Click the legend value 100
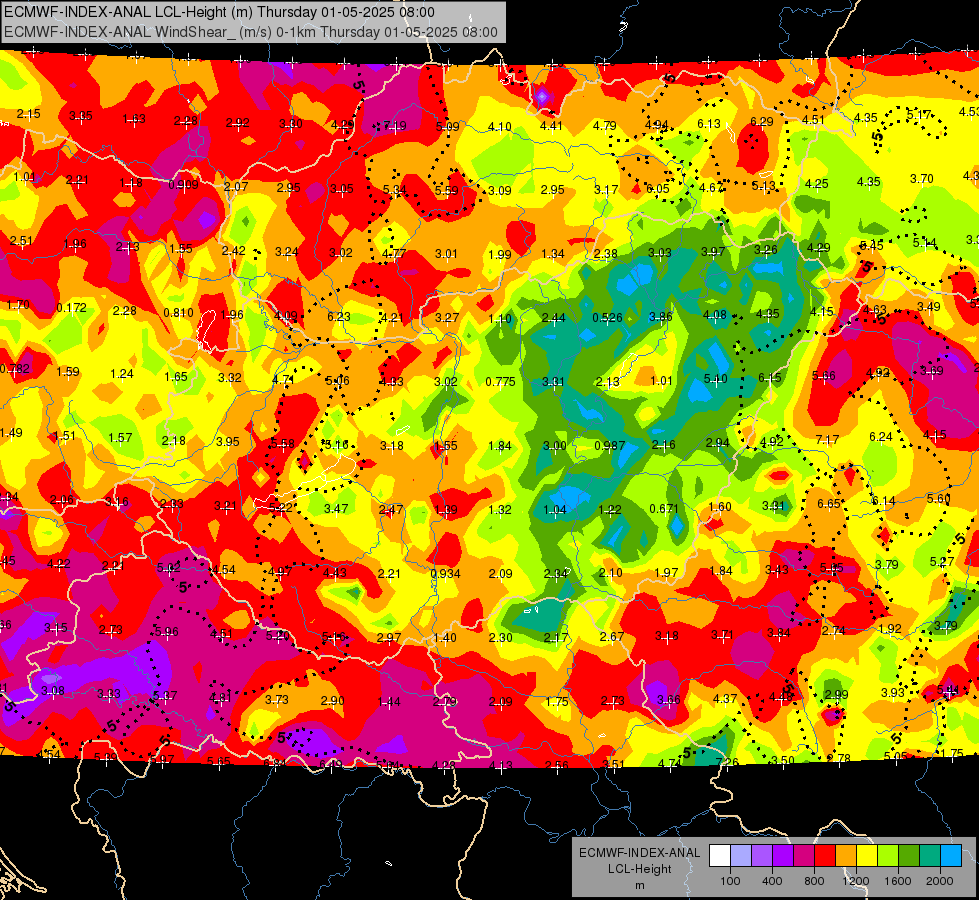The image size is (979, 900). (730, 881)
